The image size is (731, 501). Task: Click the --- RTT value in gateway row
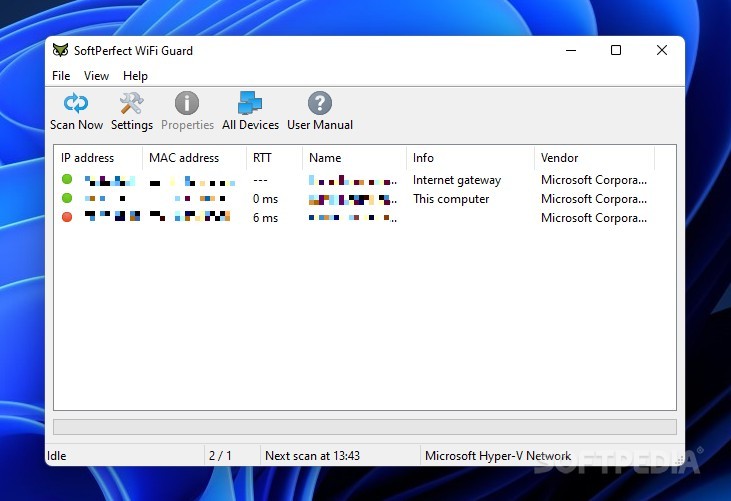(260, 180)
